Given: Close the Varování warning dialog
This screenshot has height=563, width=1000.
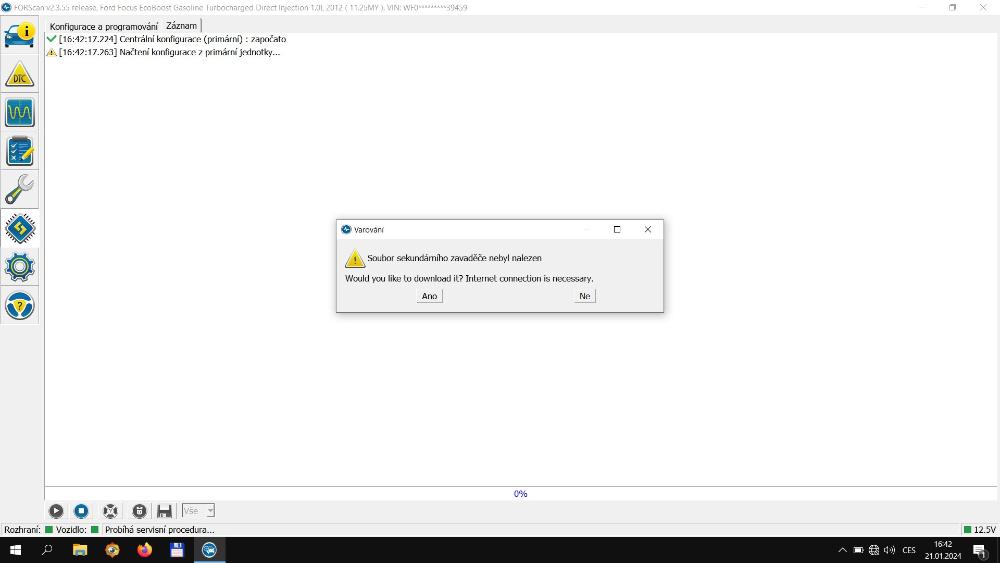Looking at the screenshot, I should click(x=648, y=229).
